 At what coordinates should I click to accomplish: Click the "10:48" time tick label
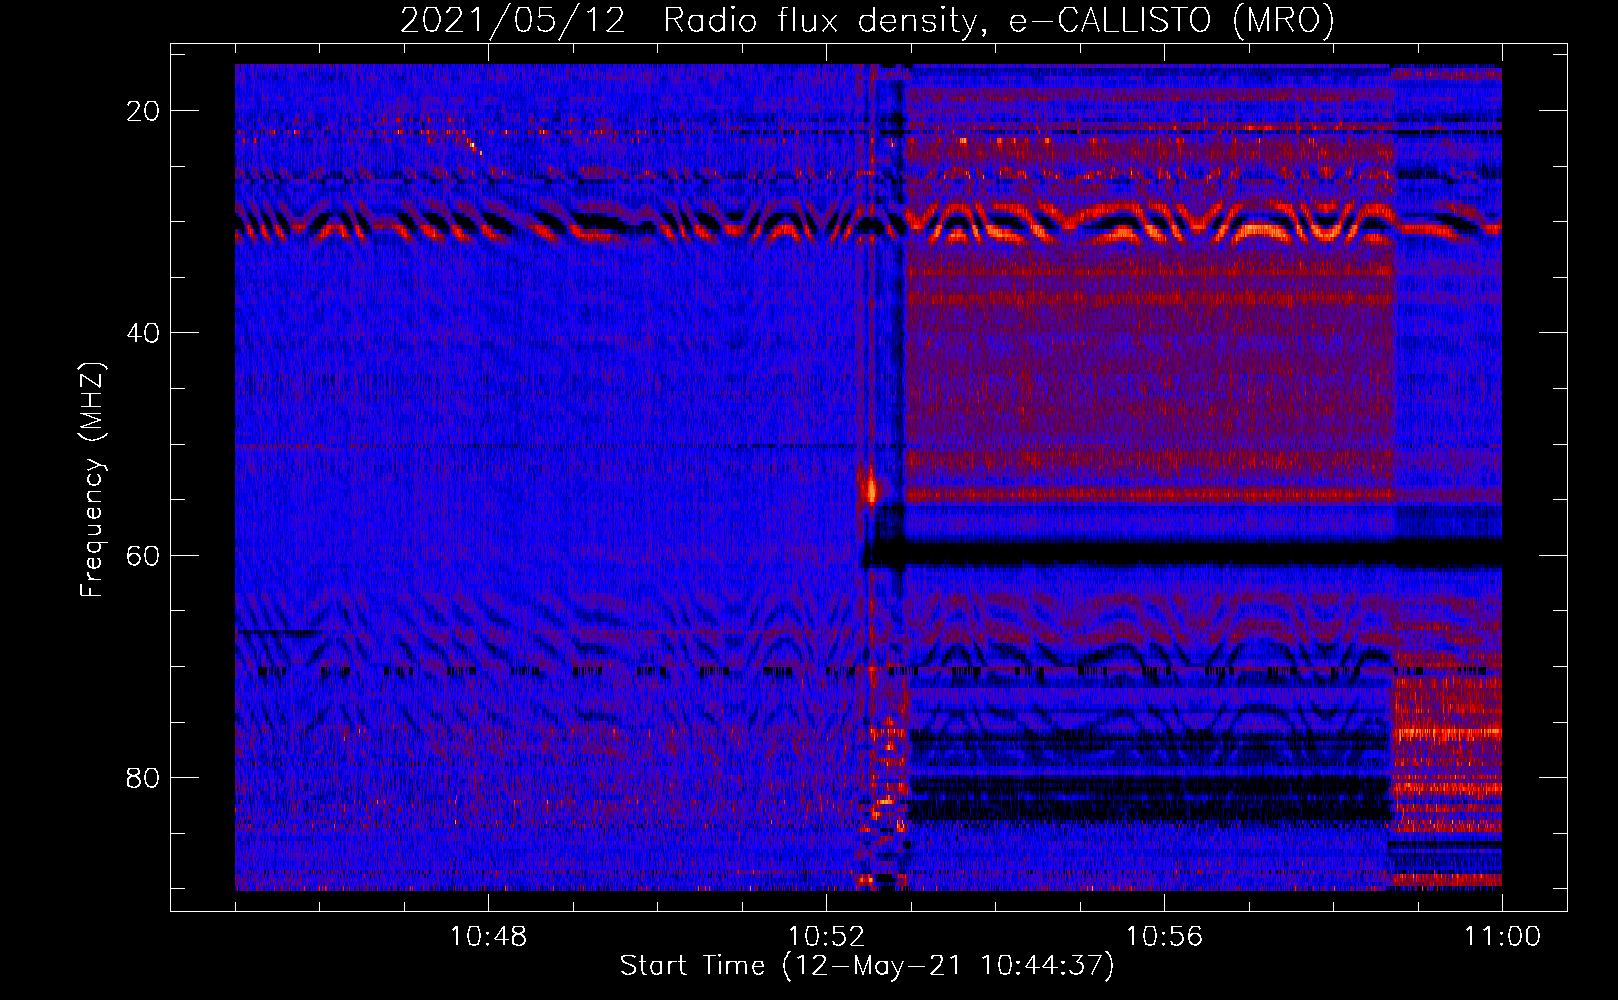tap(488, 937)
